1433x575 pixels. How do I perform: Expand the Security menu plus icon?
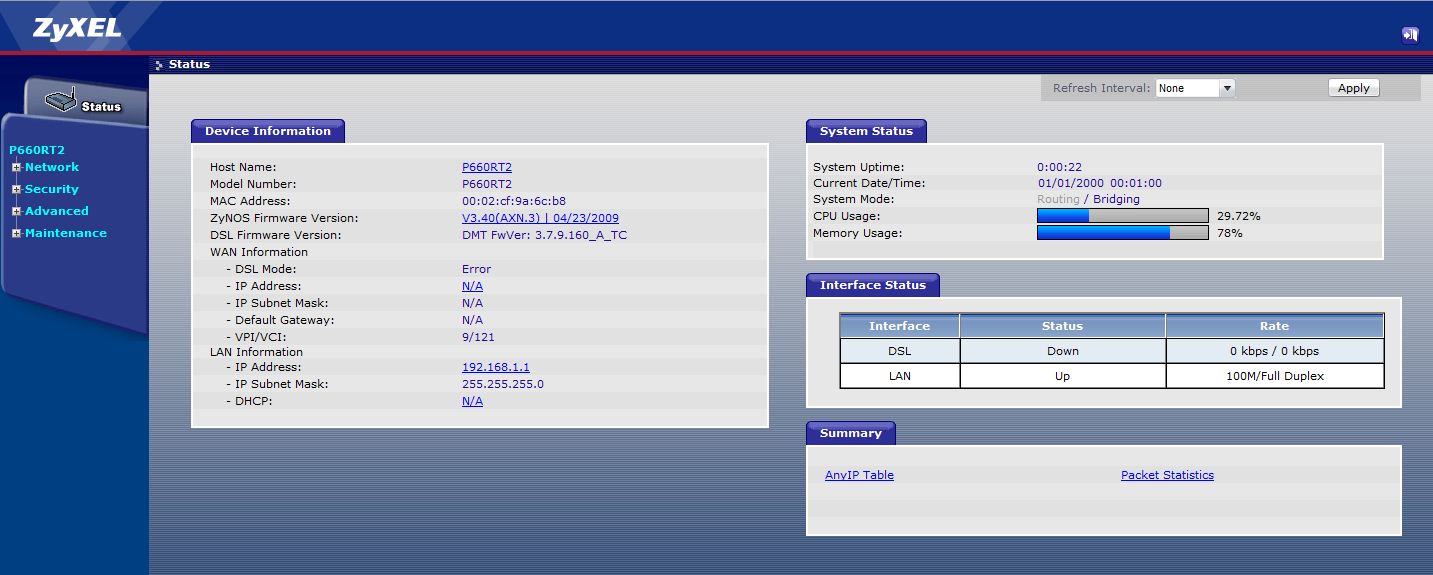pyautogui.click(x=16, y=189)
